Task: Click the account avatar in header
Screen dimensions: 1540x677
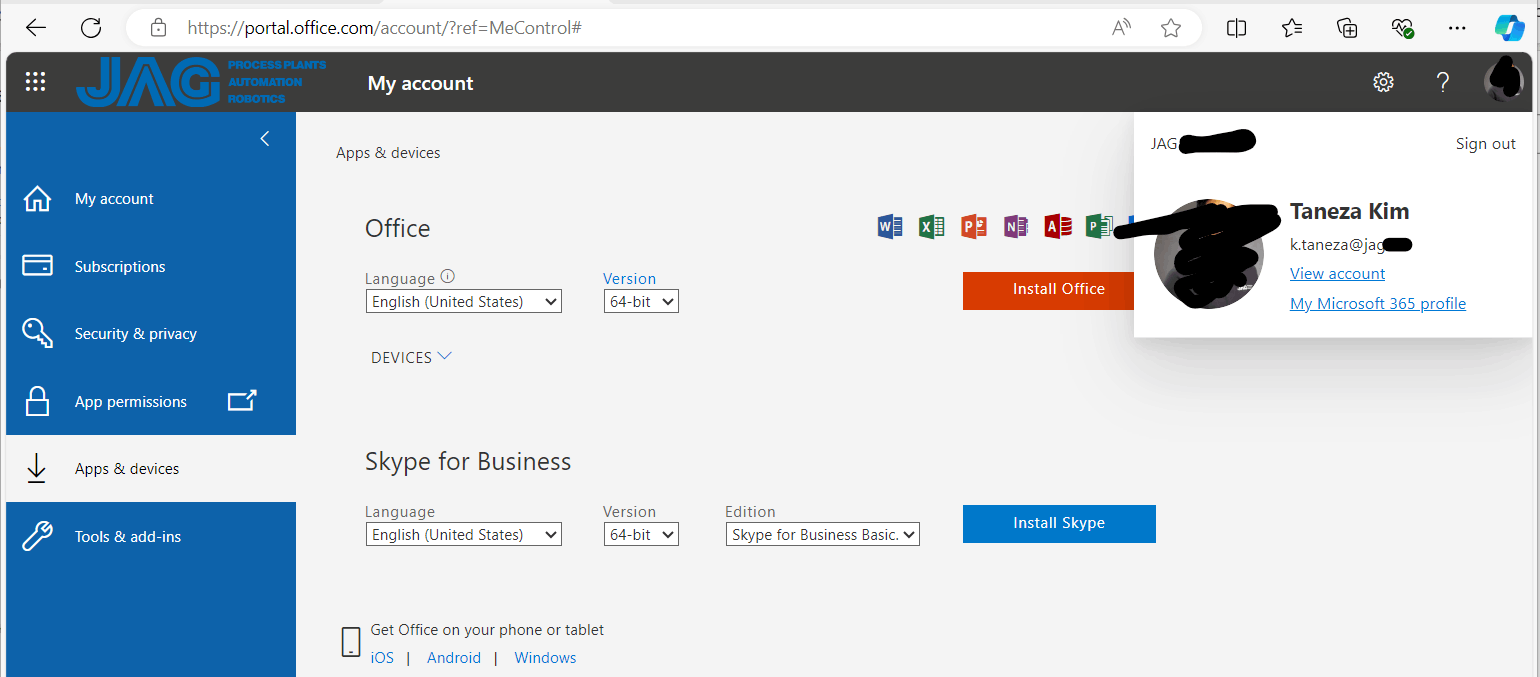Action: [1504, 80]
